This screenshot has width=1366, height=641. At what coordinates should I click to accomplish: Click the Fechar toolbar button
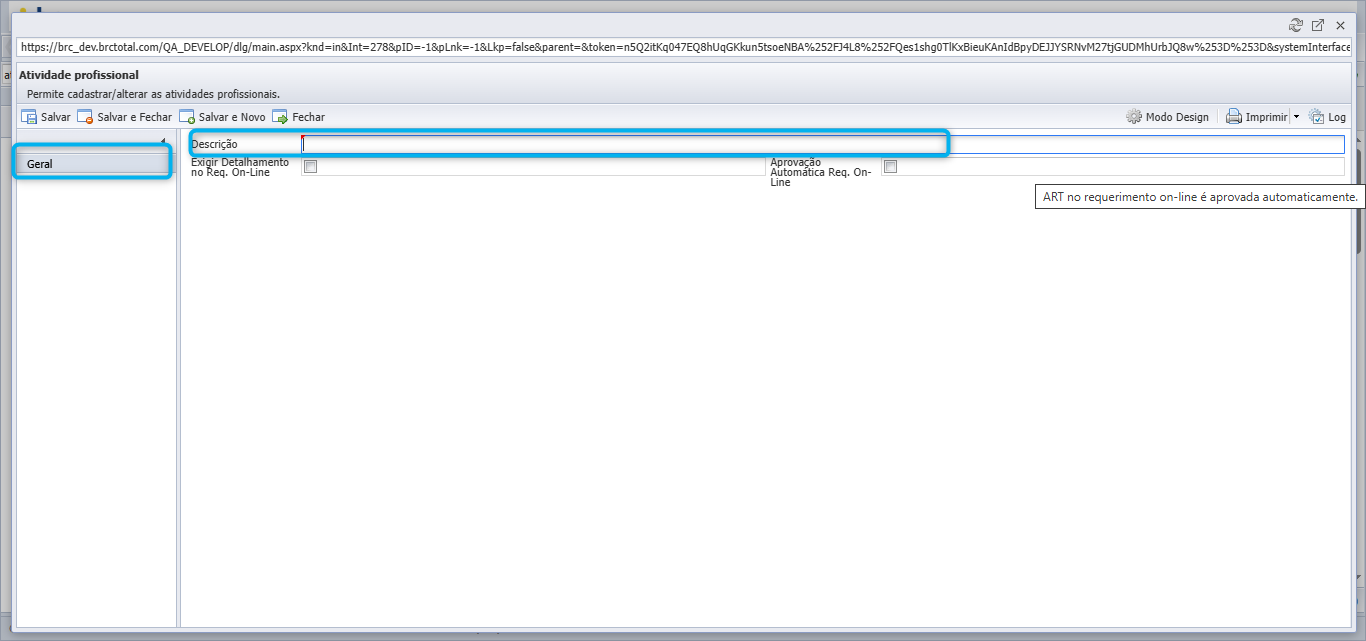point(298,117)
